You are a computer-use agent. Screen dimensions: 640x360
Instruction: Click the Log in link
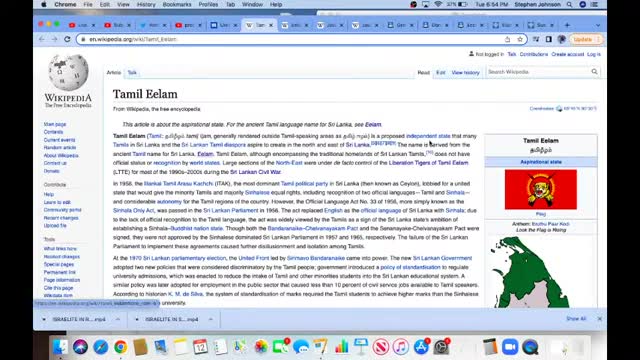594,54
